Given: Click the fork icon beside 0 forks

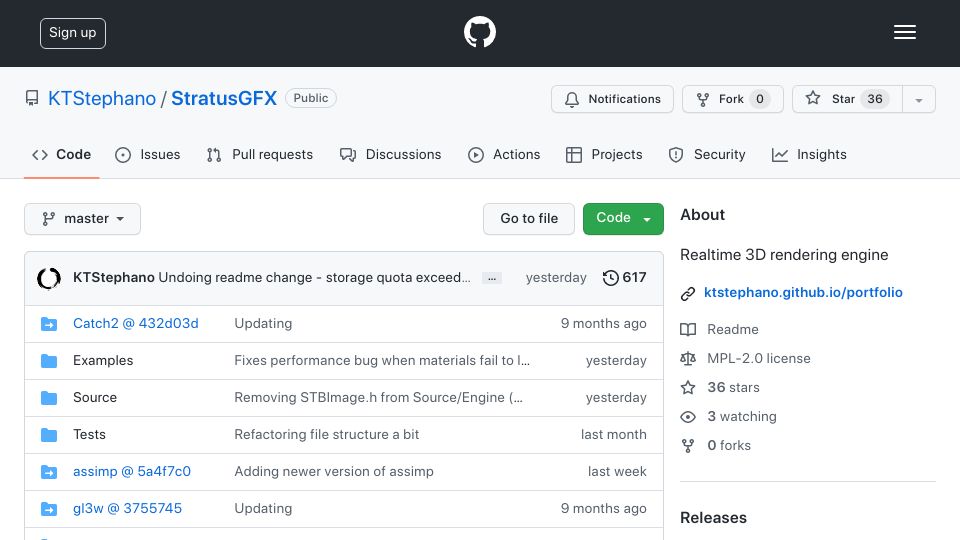Looking at the screenshot, I should tap(688, 446).
